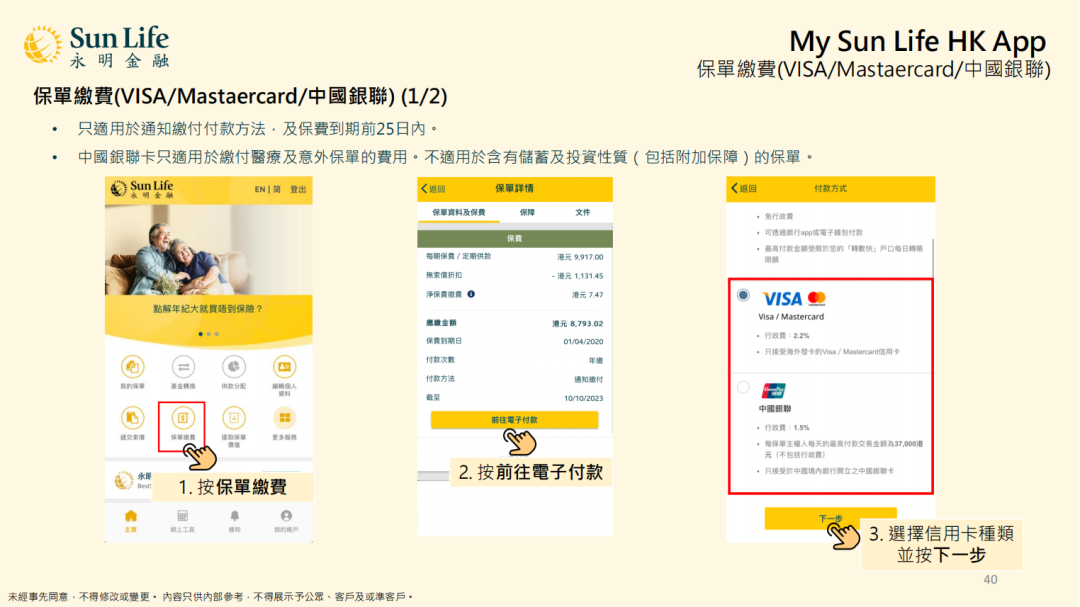Open the 提取保單價值 withdrawal icon
1080x607 pixels.
[x=233, y=418]
